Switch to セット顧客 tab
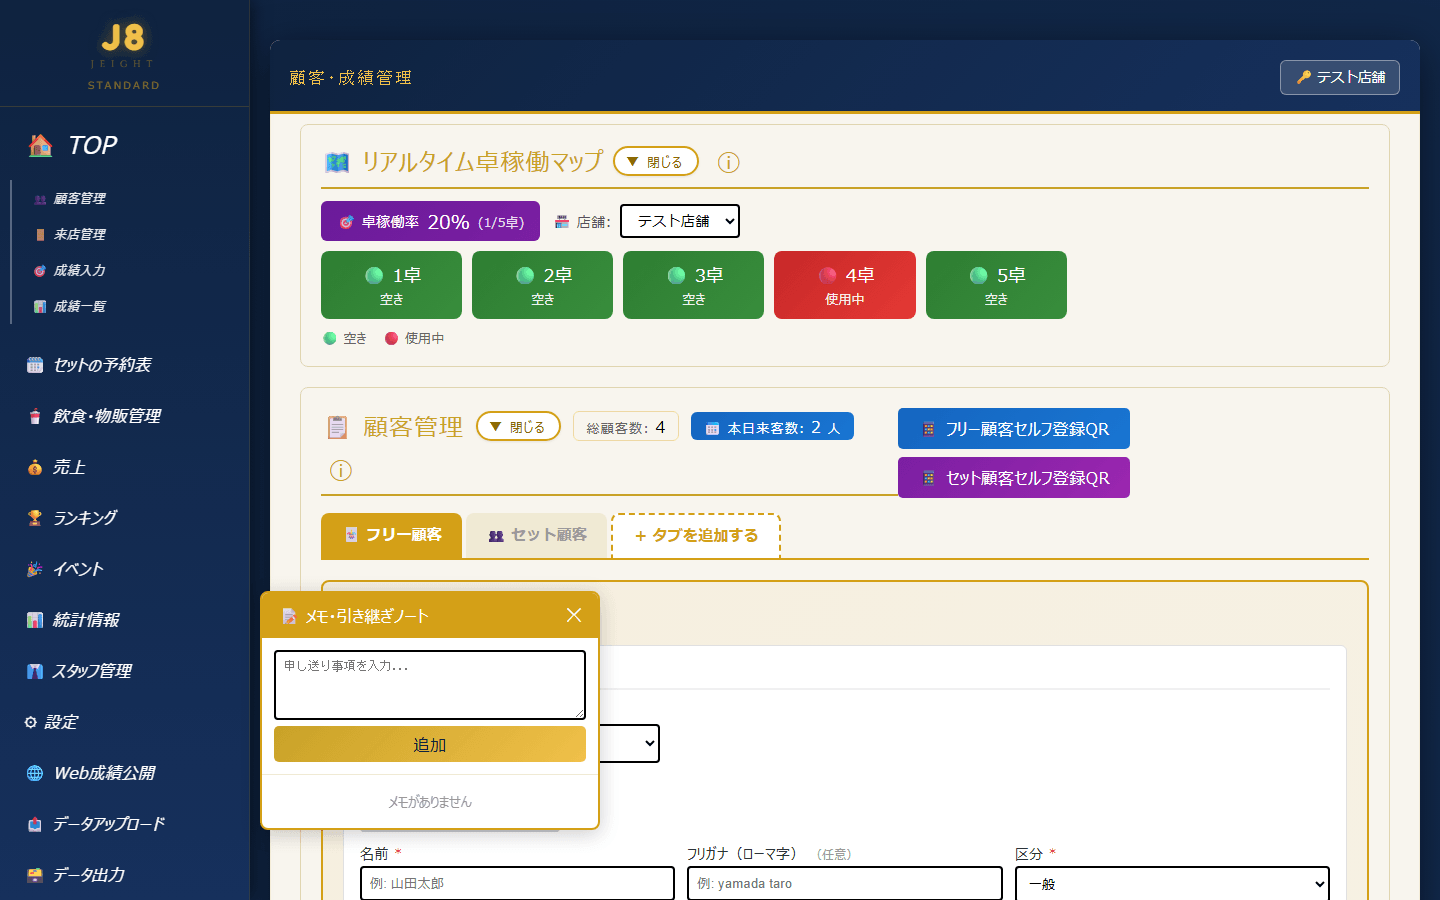1440x900 pixels. [x=537, y=535]
